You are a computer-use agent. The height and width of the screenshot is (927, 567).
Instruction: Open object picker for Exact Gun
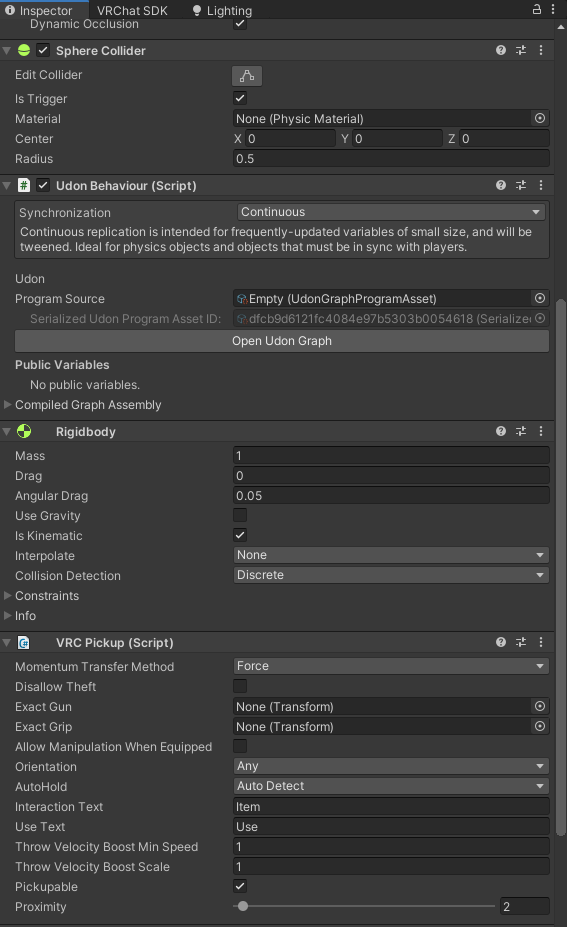coord(540,706)
